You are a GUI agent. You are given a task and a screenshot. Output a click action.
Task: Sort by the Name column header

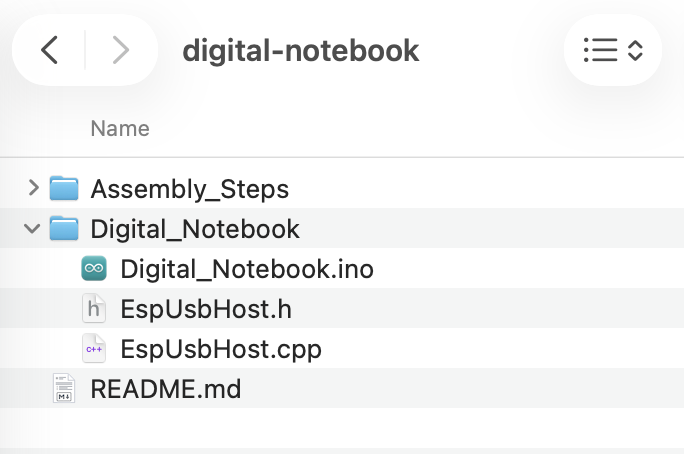(120, 128)
